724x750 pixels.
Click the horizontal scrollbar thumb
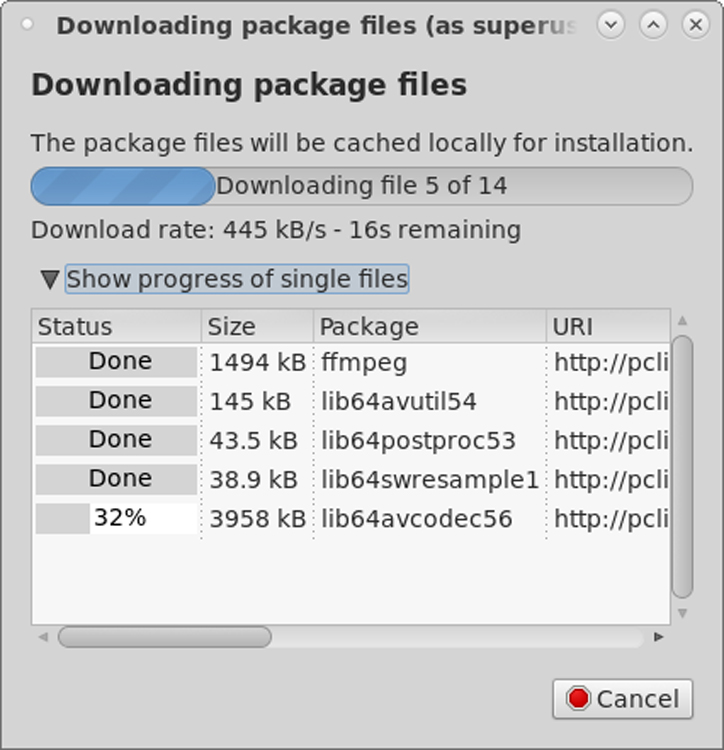(165, 637)
